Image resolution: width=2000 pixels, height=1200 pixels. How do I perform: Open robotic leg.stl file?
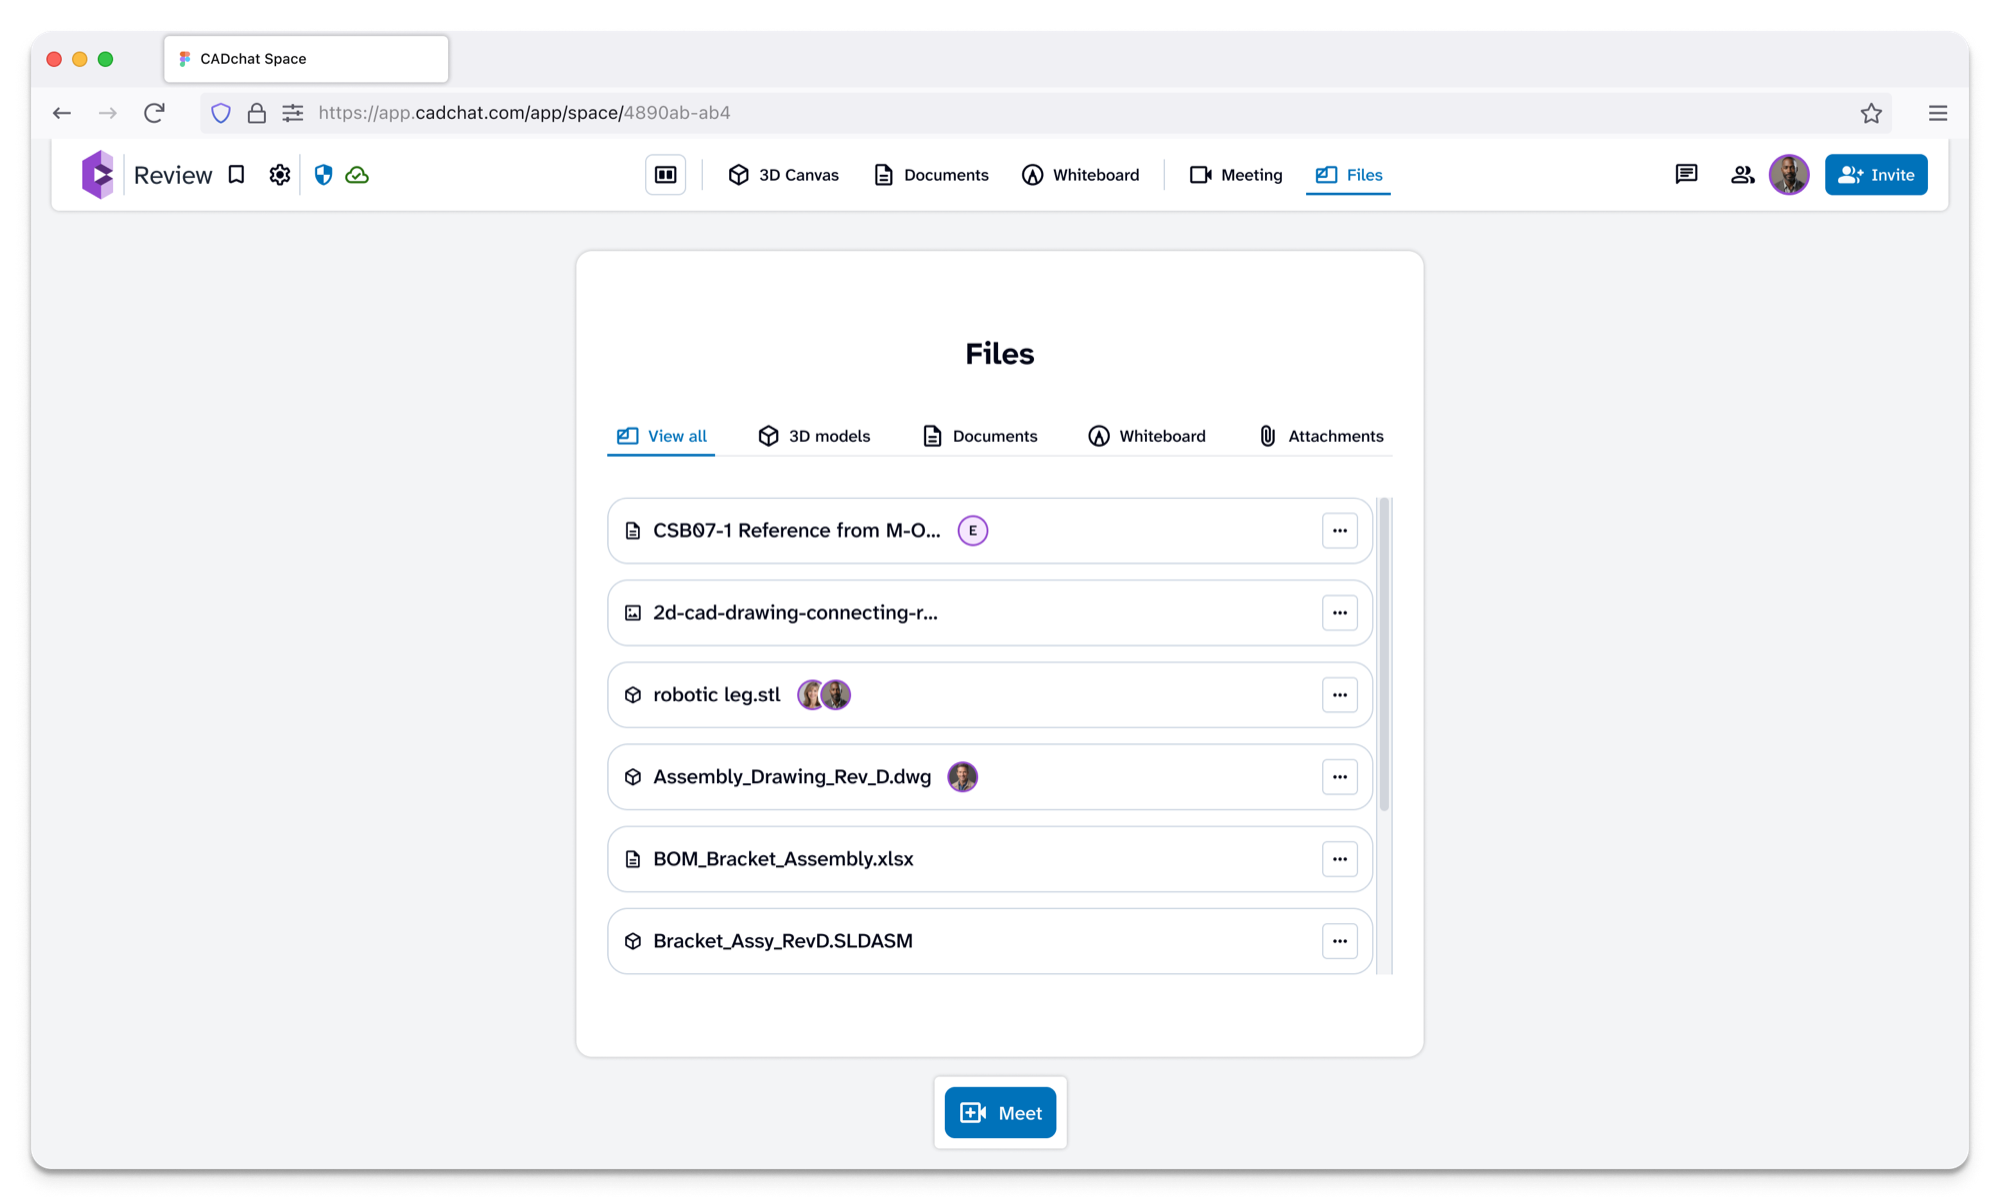pyautogui.click(x=989, y=695)
